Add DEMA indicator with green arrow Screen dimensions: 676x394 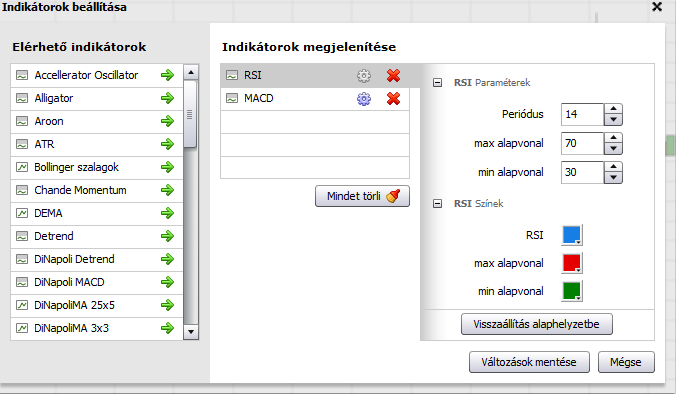tap(167, 213)
